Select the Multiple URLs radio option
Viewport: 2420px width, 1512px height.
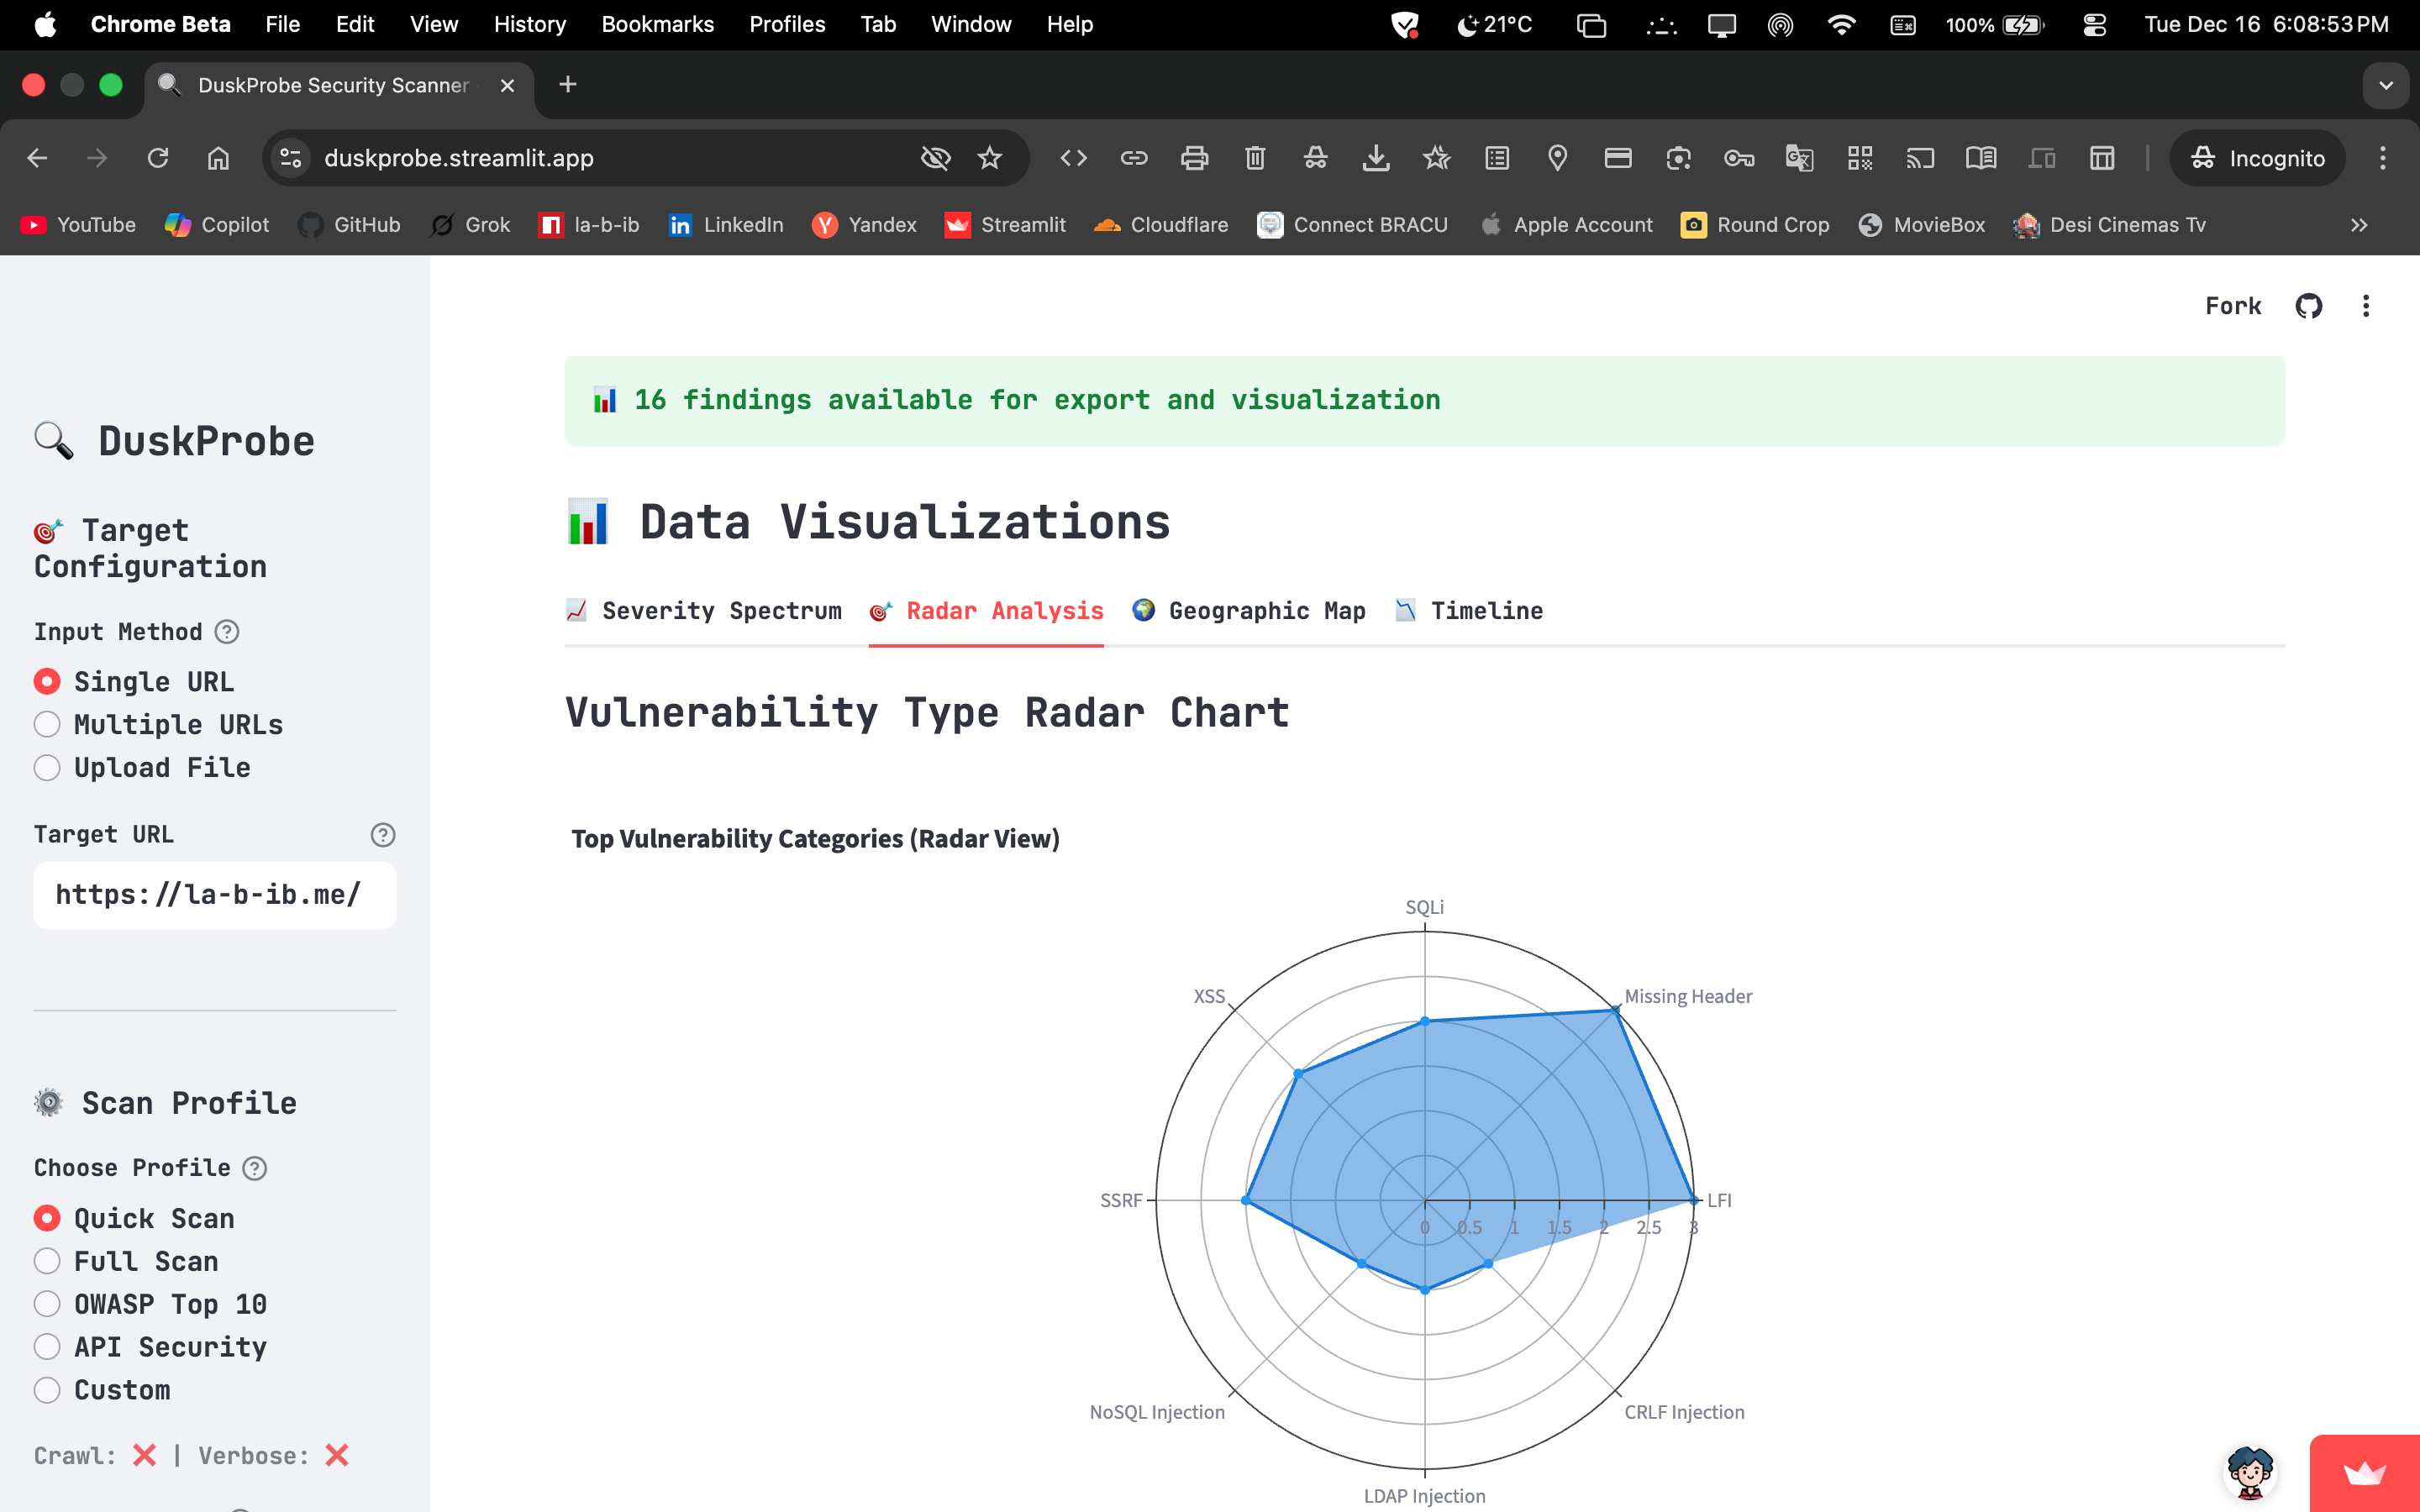pyautogui.click(x=47, y=724)
